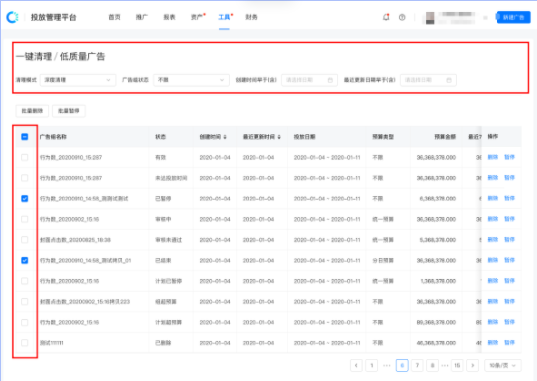
Task: Open the help question-mark icon
Action: 402,17
